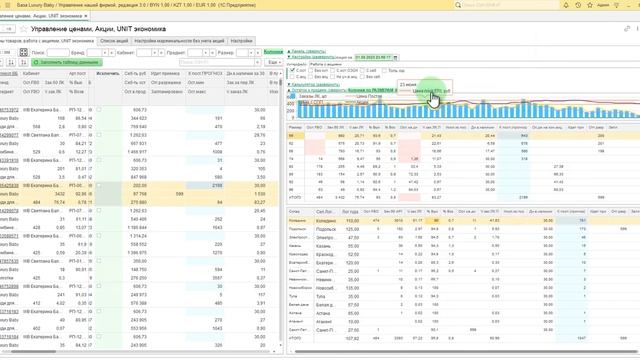Clear the Кабинет filter button
Screen dimensions: 640x360
(162, 53)
